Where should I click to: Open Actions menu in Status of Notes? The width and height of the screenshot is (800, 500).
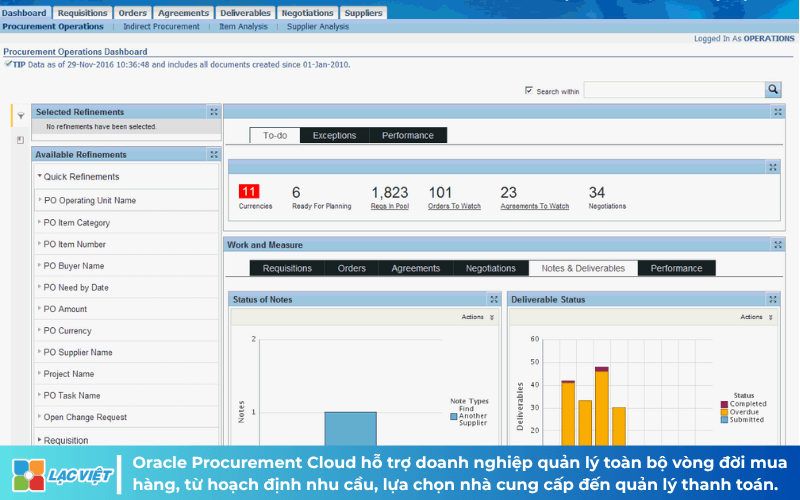pyautogui.click(x=478, y=317)
